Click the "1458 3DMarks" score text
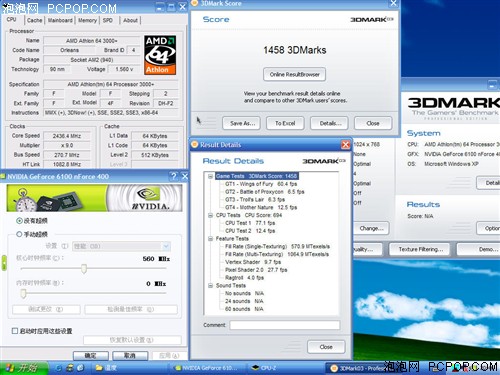Viewport: 500px width, 375px height. point(295,50)
